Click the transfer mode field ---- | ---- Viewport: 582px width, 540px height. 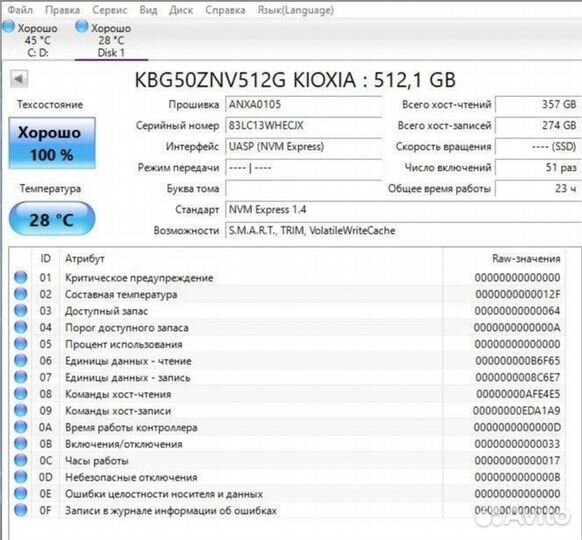click(x=304, y=168)
